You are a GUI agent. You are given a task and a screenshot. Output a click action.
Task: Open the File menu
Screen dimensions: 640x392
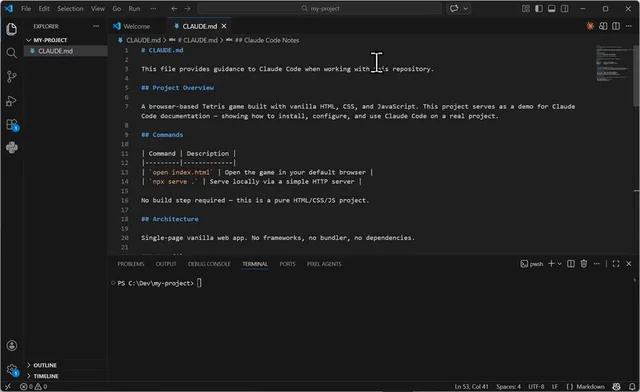point(26,9)
